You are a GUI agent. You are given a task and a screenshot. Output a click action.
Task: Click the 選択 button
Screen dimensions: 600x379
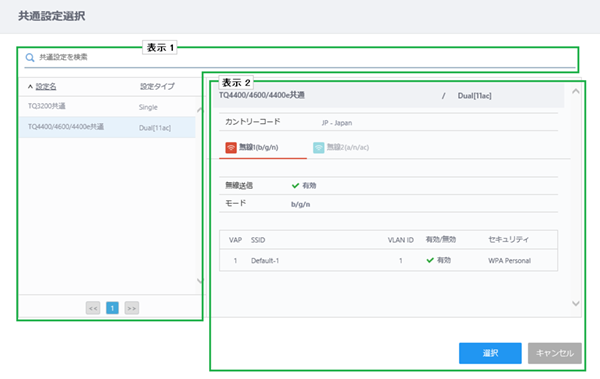(x=490, y=353)
